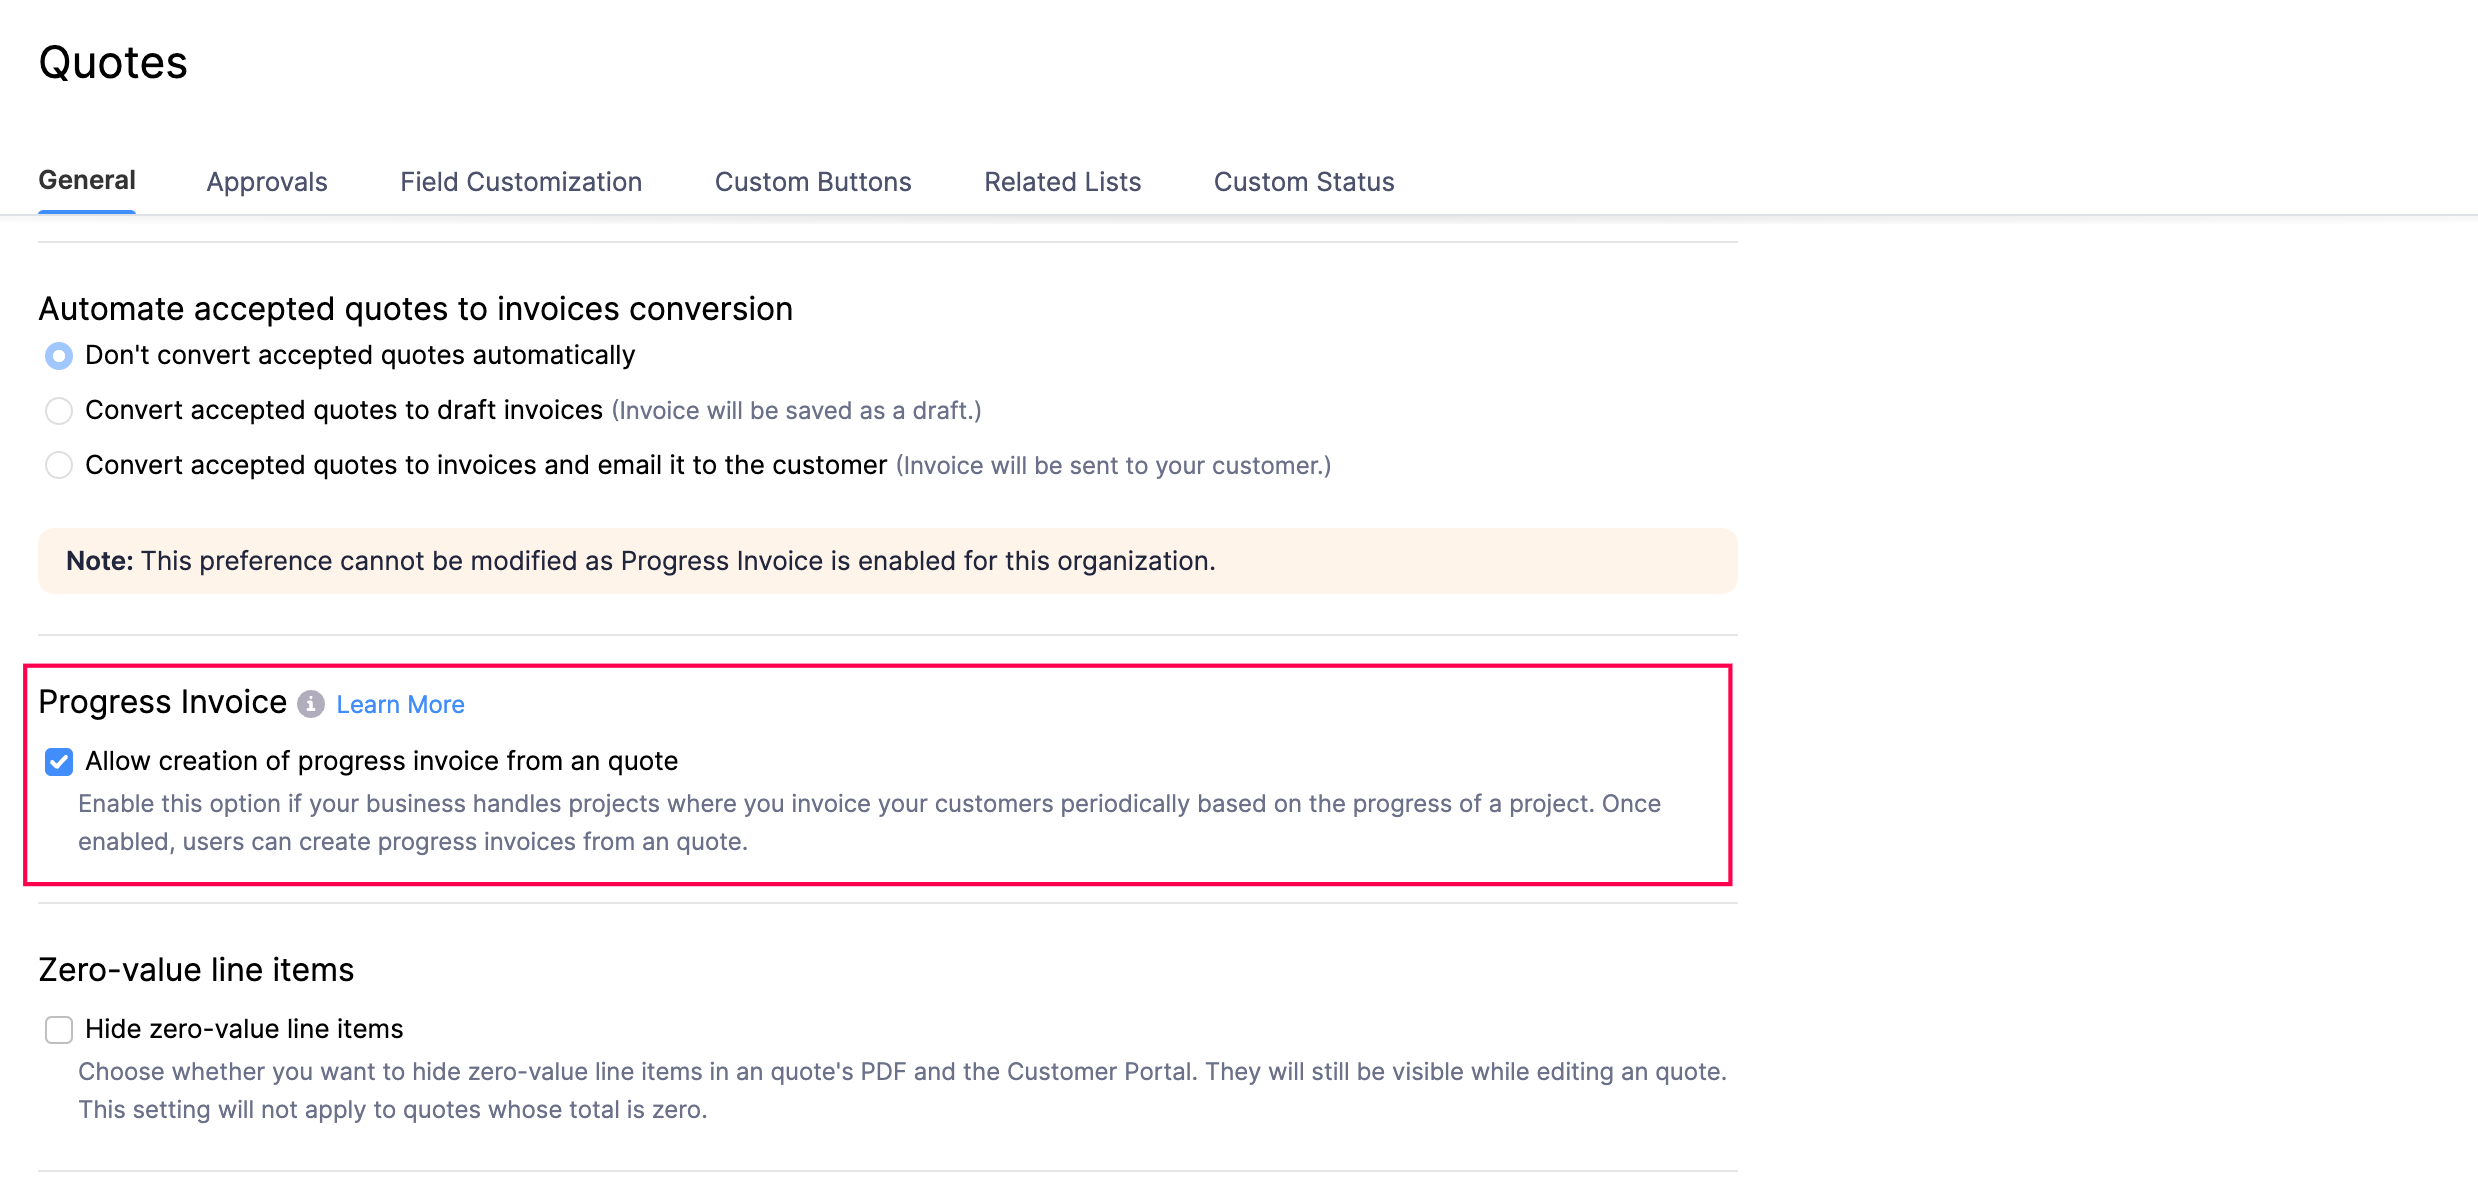Viewport: 2478px width, 1200px height.
Task: Click the Quotes page heading
Action: pos(113,63)
